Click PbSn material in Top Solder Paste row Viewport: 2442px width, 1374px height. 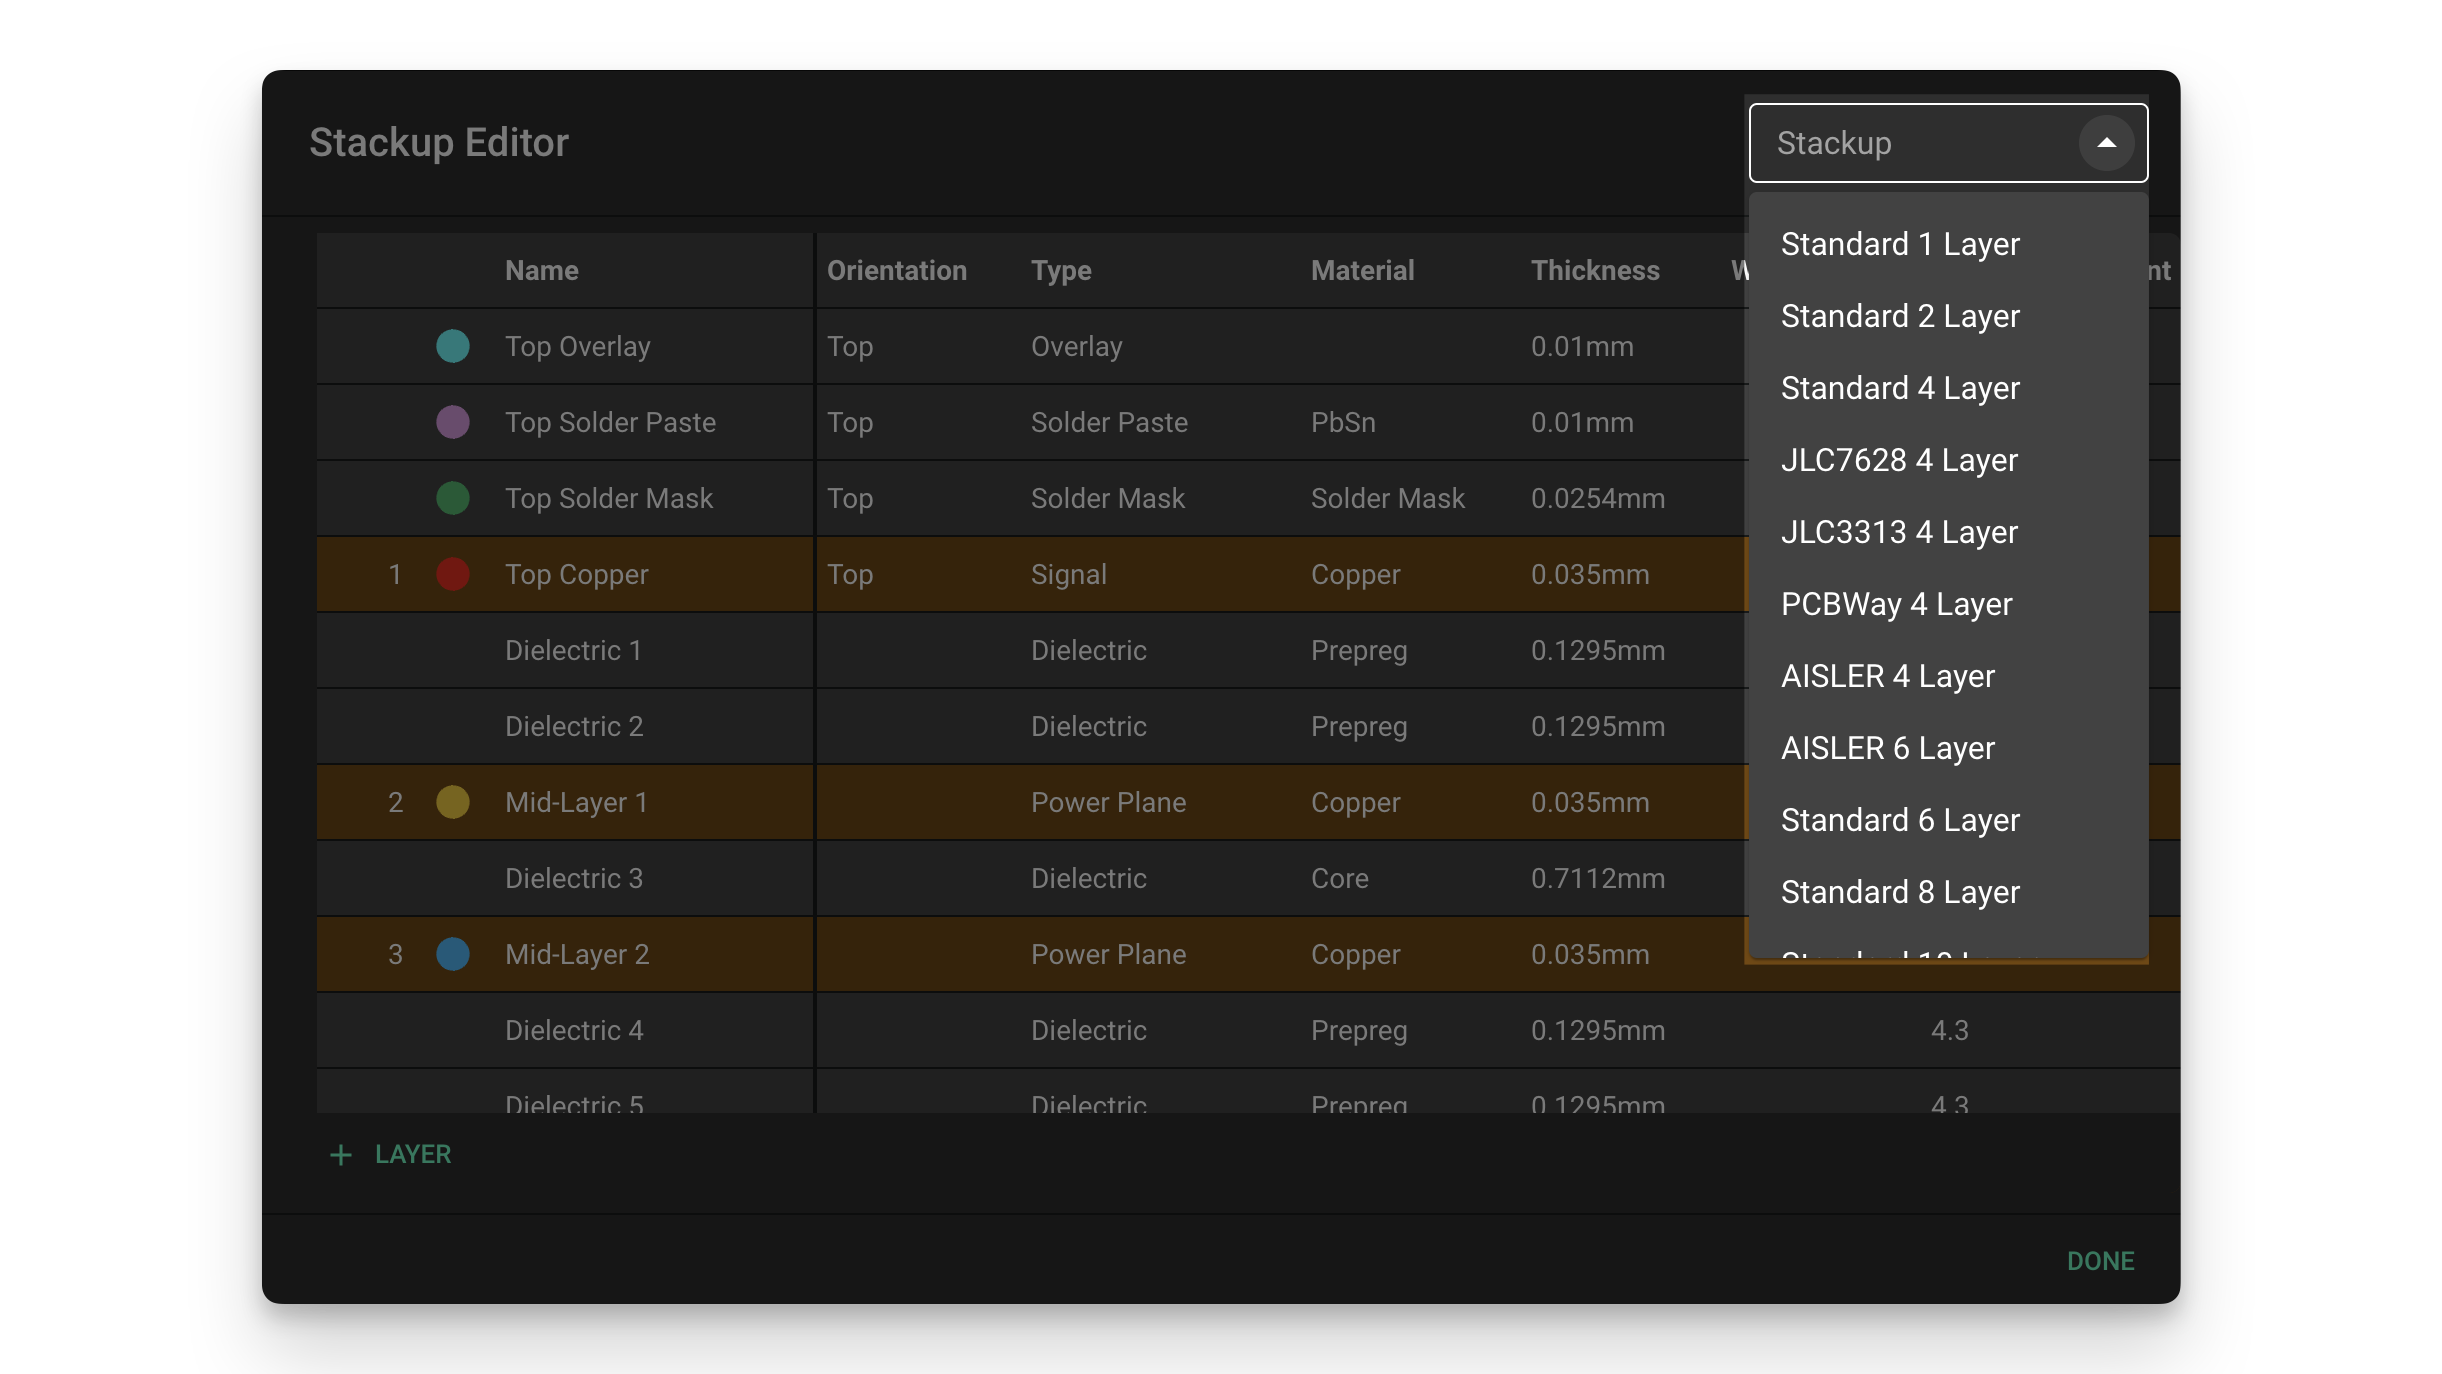click(1343, 422)
